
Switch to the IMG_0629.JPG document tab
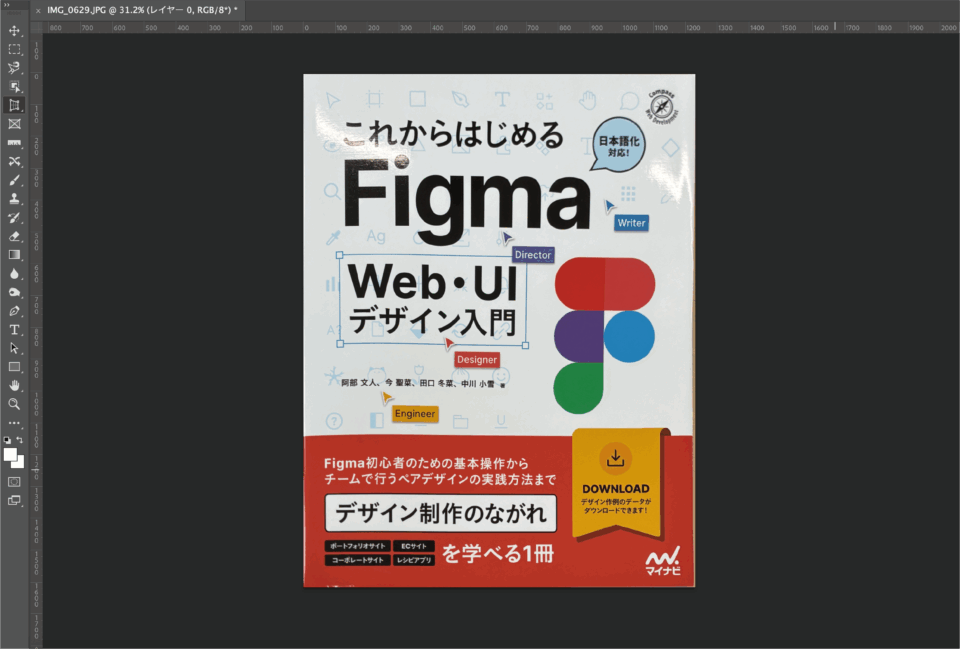tap(142, 10)
